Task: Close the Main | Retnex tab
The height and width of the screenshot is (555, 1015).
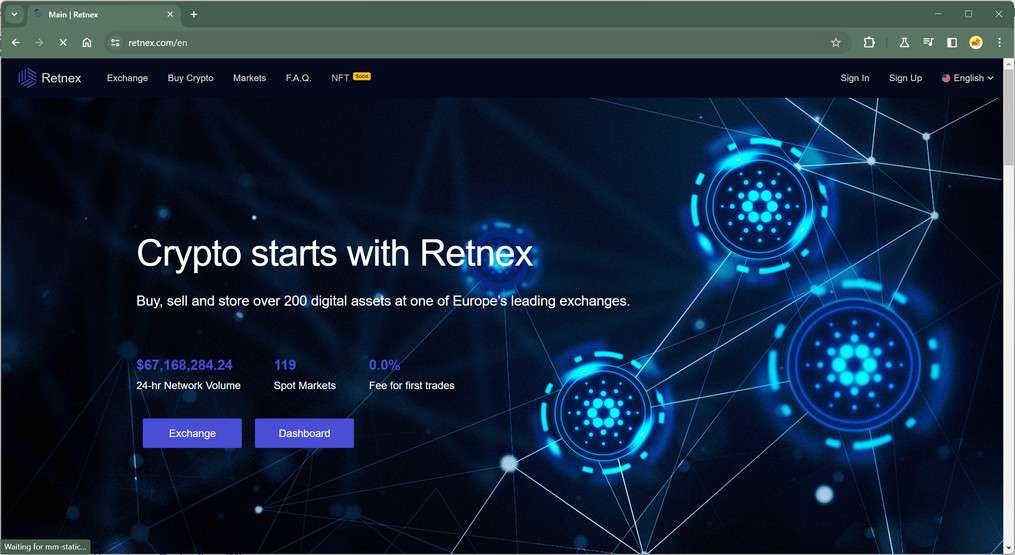Action: tap(170, 14)
